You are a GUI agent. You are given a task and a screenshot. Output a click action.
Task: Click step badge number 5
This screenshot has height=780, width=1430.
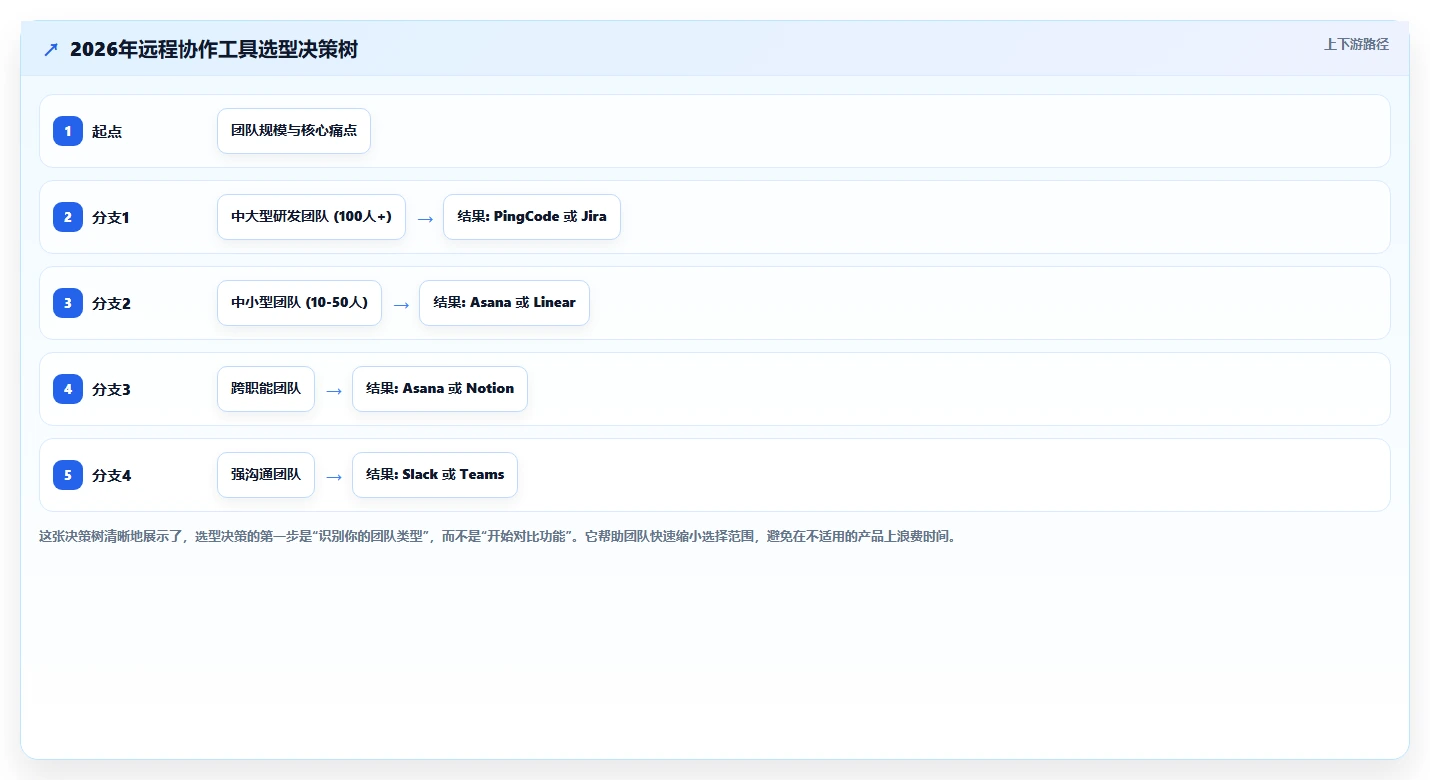[68, 475]
